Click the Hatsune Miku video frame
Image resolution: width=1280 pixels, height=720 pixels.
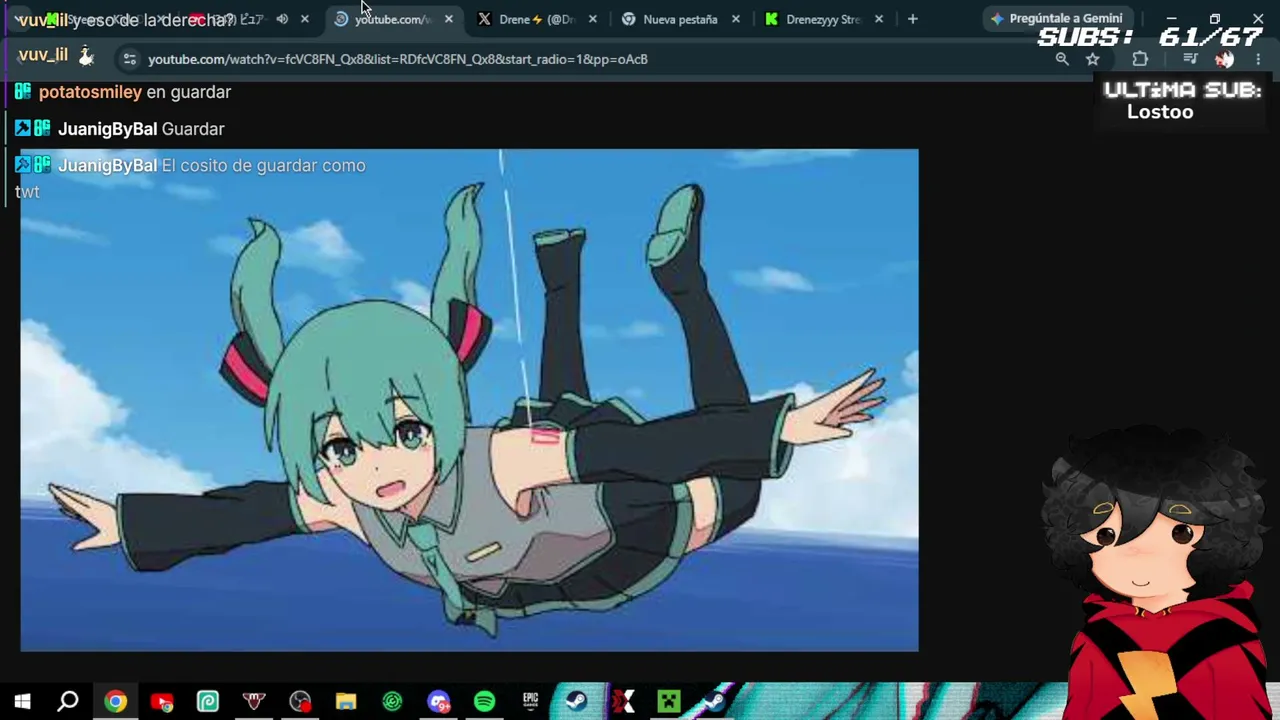pos(469,400)
